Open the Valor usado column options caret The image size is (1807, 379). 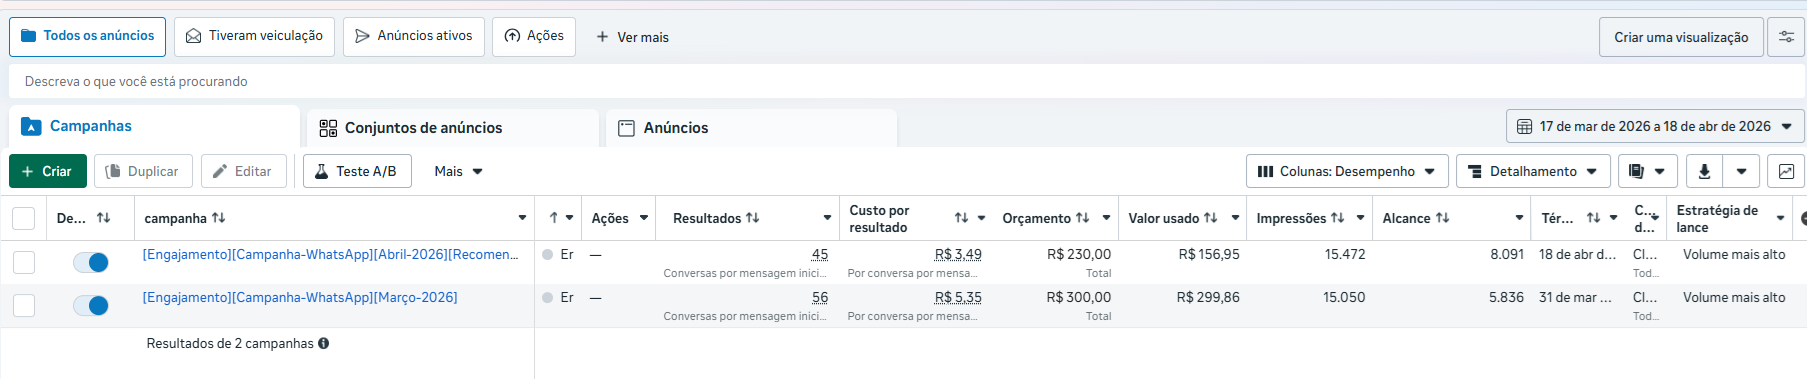(x=1235, y=218)
